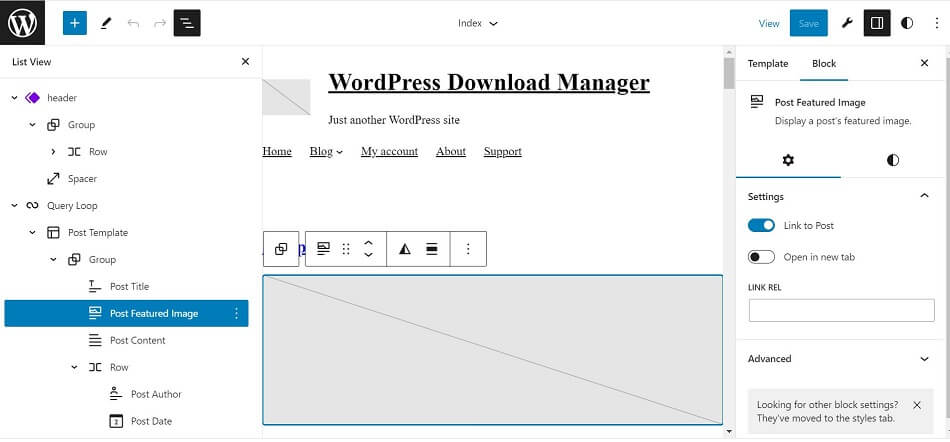Move block up with the up arrow
This screenshot has width=950, height=442.
pyautogui.click(x=368, y=242)
